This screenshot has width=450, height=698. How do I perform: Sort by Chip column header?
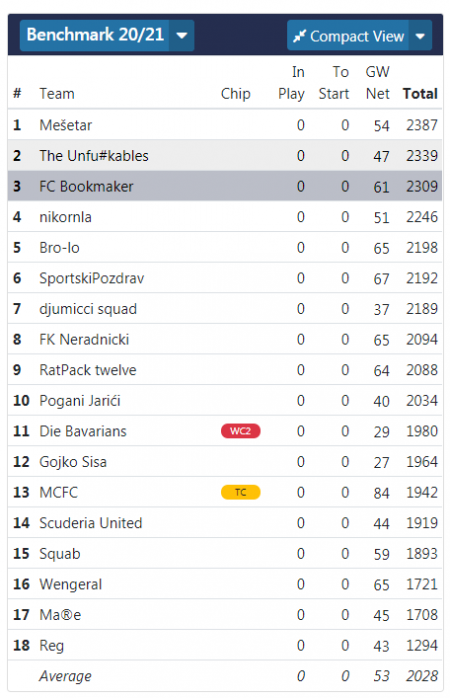235,93
